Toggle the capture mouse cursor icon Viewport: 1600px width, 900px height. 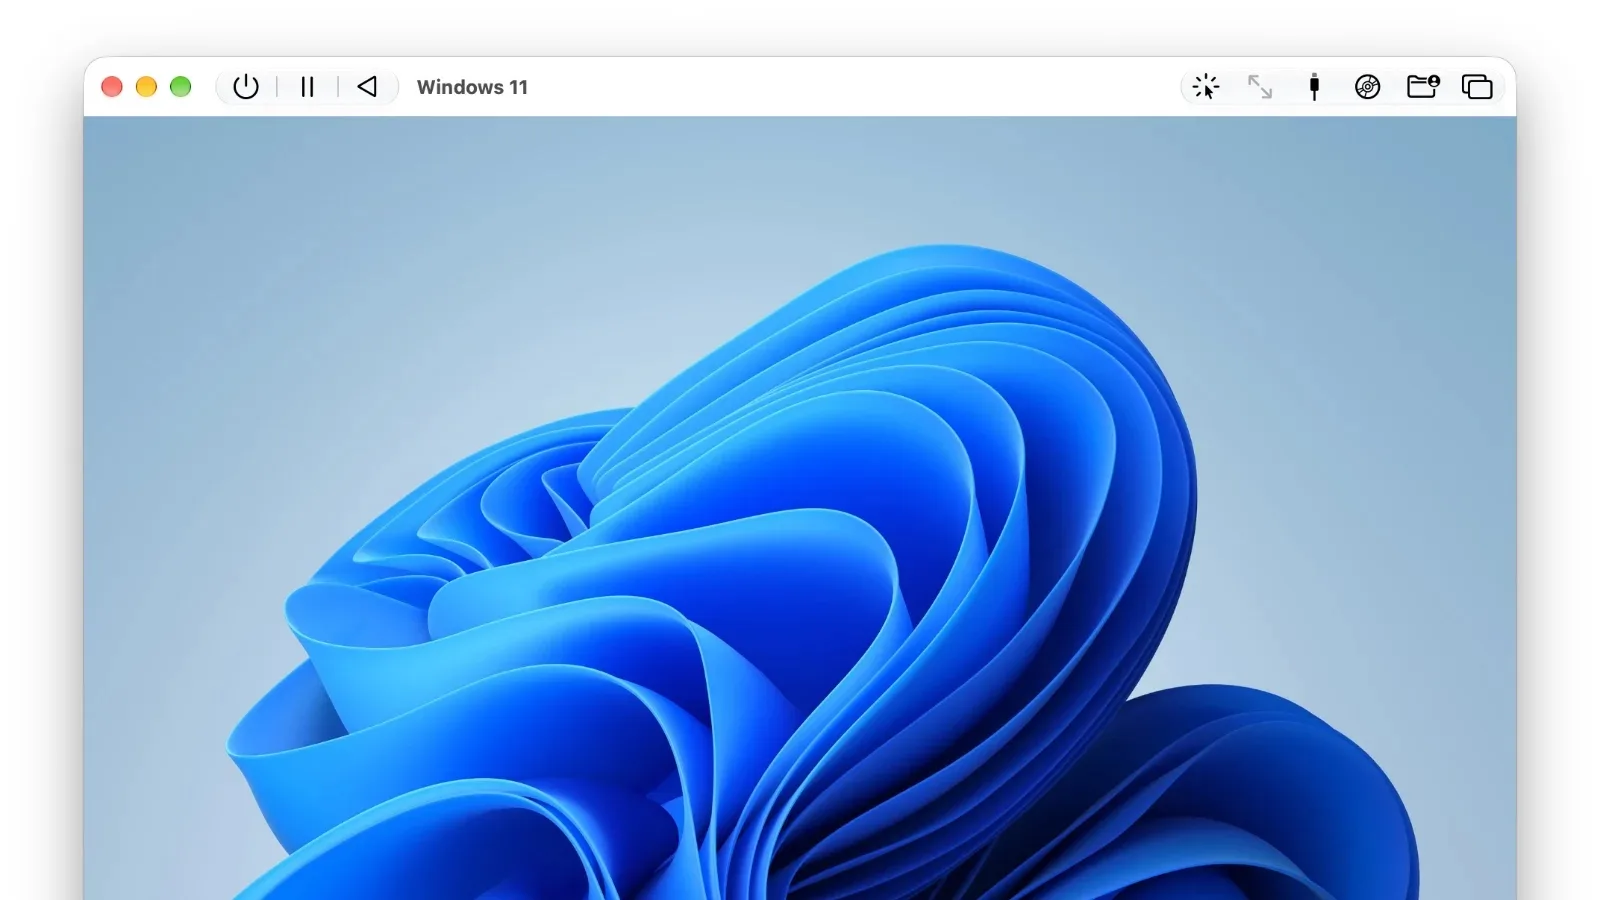coord(1206,87)
